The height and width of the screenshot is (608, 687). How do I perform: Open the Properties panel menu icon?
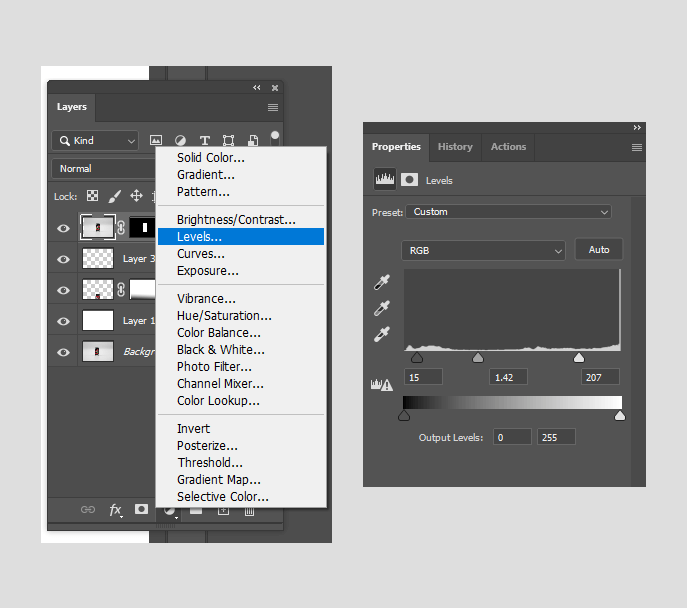pyautogui.click(x=637, y=148)
